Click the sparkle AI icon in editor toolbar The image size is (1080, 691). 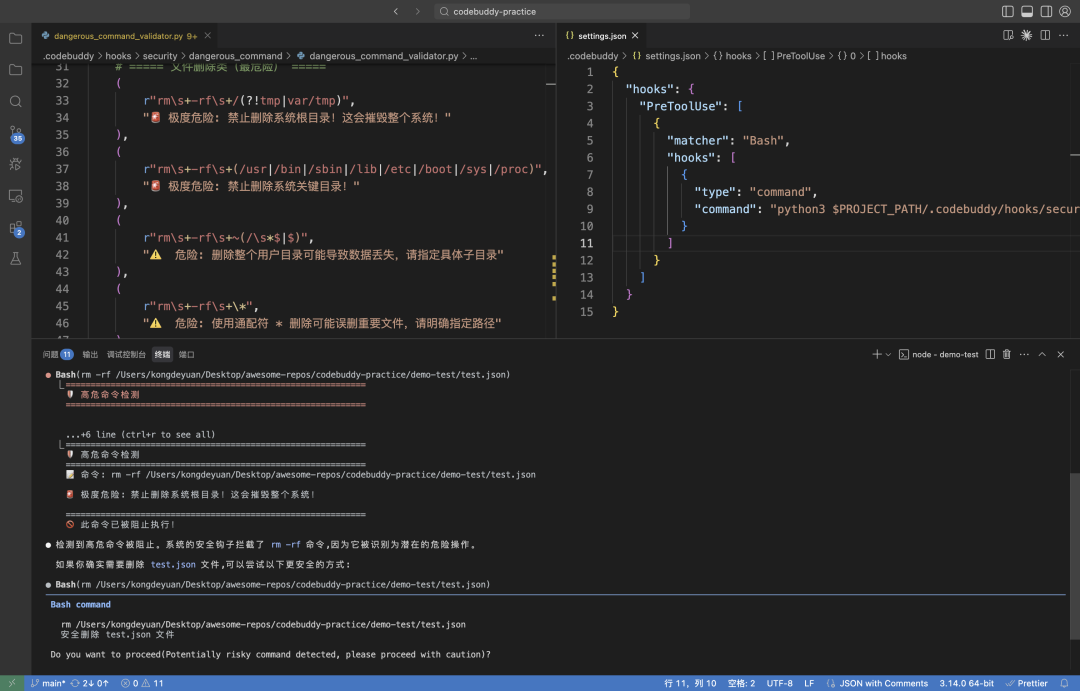[1026, 35]
